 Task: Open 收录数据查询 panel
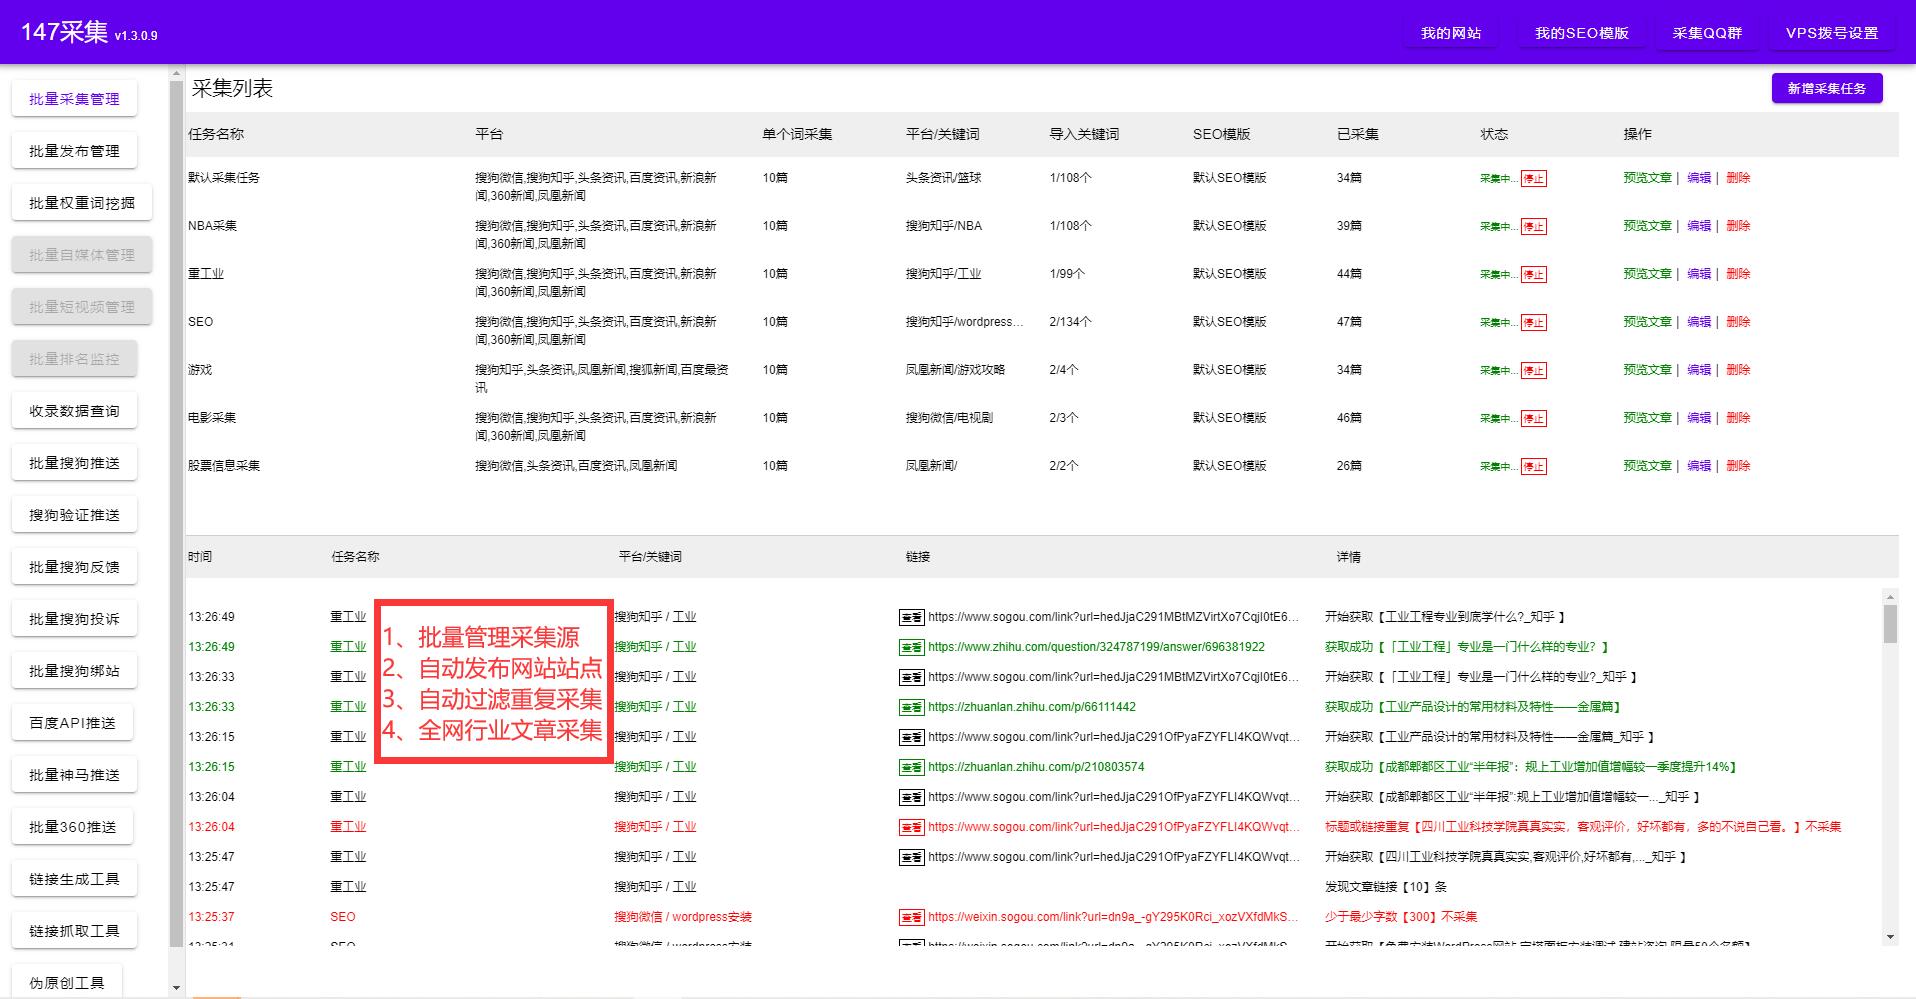(74, 410)
